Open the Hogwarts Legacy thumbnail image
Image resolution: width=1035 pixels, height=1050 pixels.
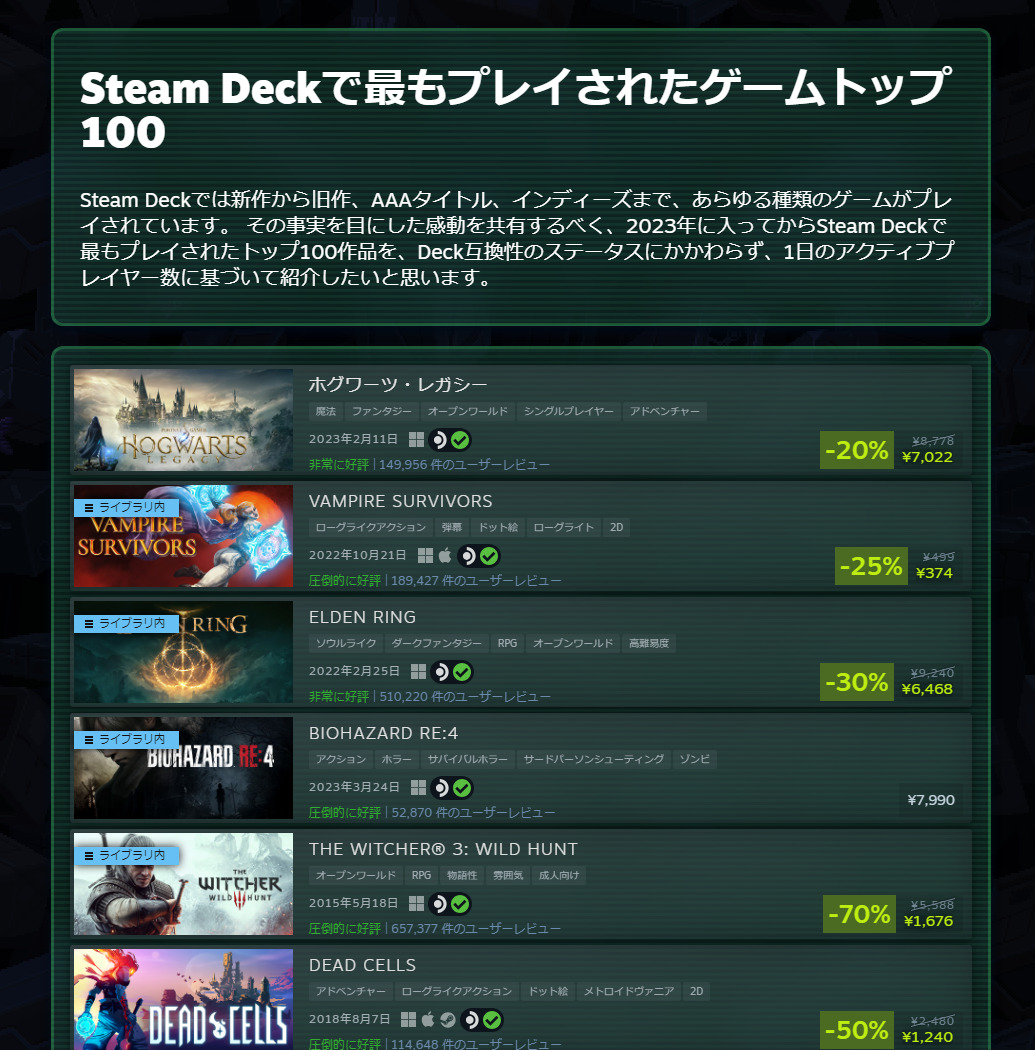[183, 420]
